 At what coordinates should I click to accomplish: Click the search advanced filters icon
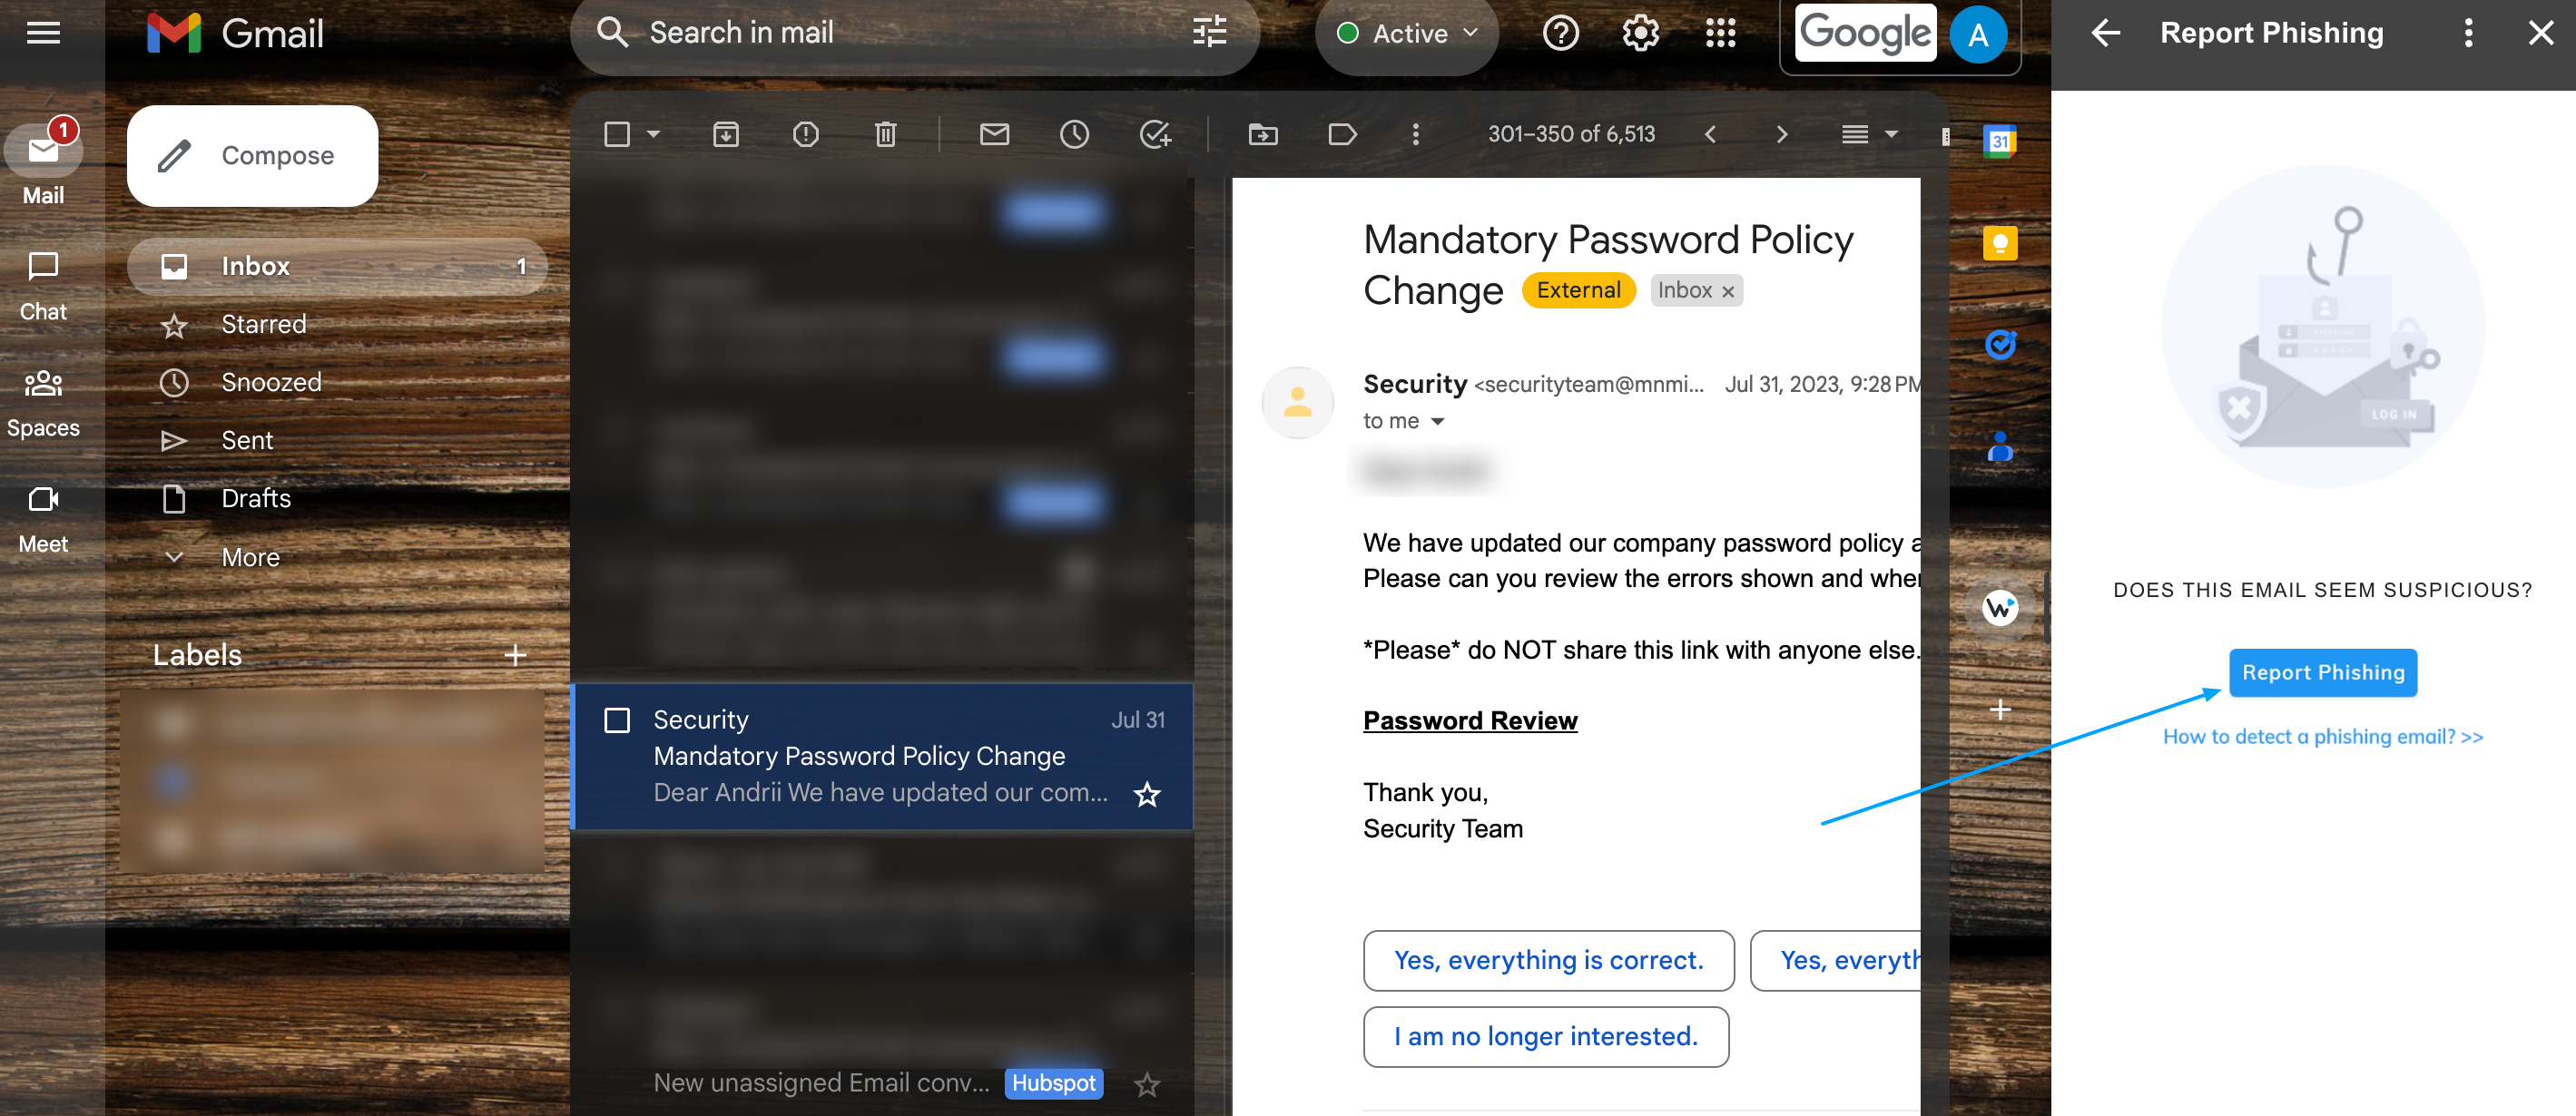pos(1211,32)
